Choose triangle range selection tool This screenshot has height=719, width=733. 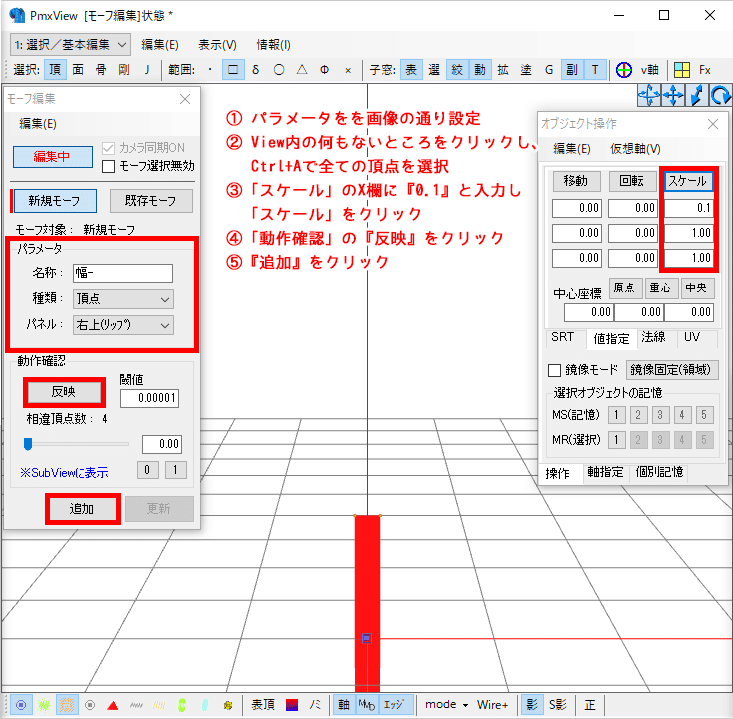pos(302,70)
